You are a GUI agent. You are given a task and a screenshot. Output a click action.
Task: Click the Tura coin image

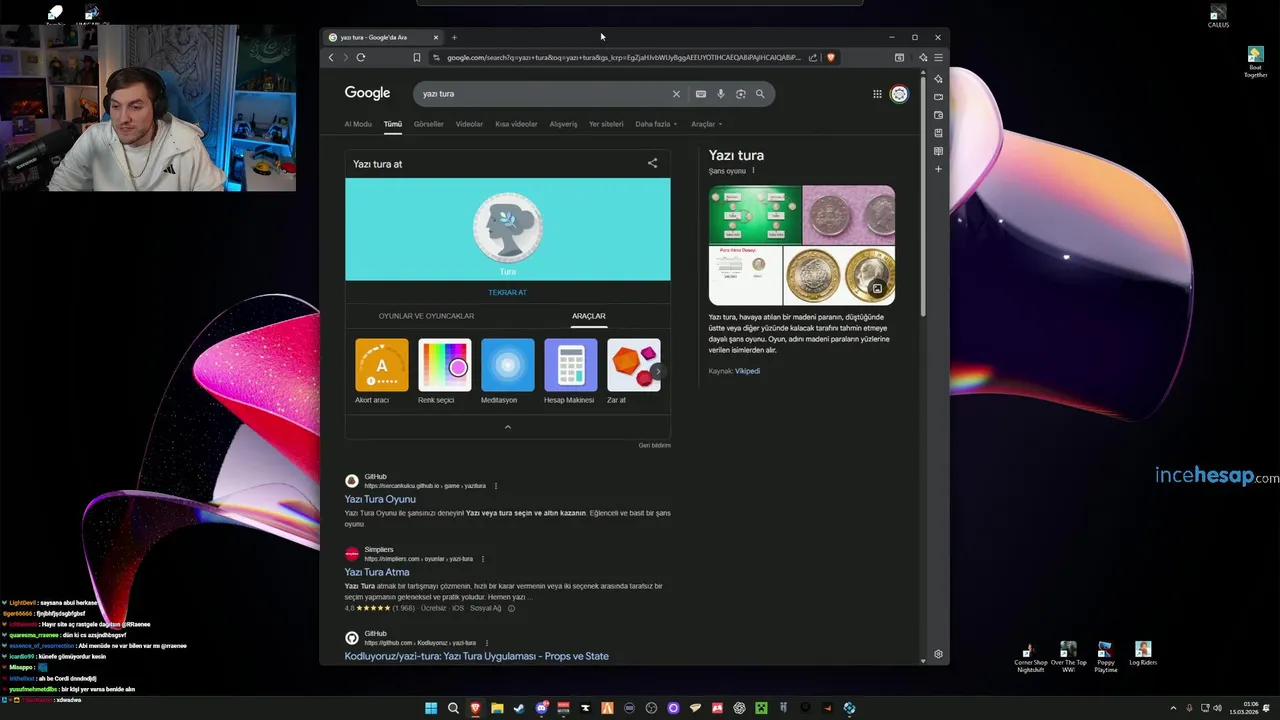coord(508,227)
